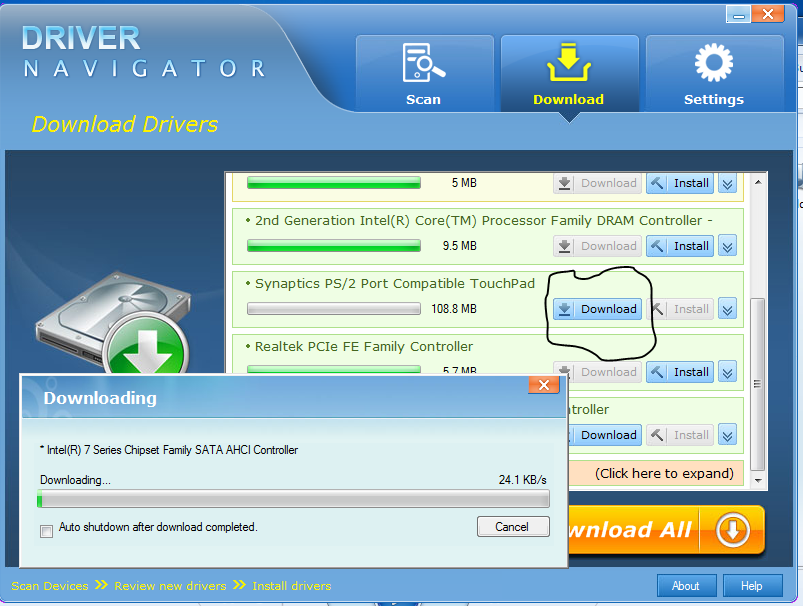
Task: Go to the Install drivers step
Action: [291, 586]
